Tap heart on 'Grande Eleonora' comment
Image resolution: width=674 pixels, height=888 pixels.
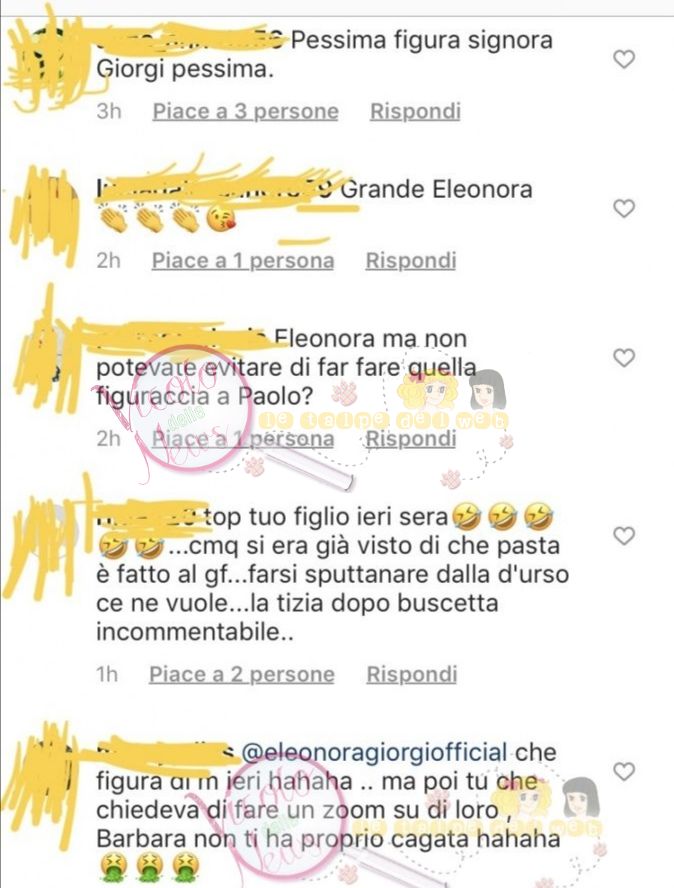coord(624,209)
